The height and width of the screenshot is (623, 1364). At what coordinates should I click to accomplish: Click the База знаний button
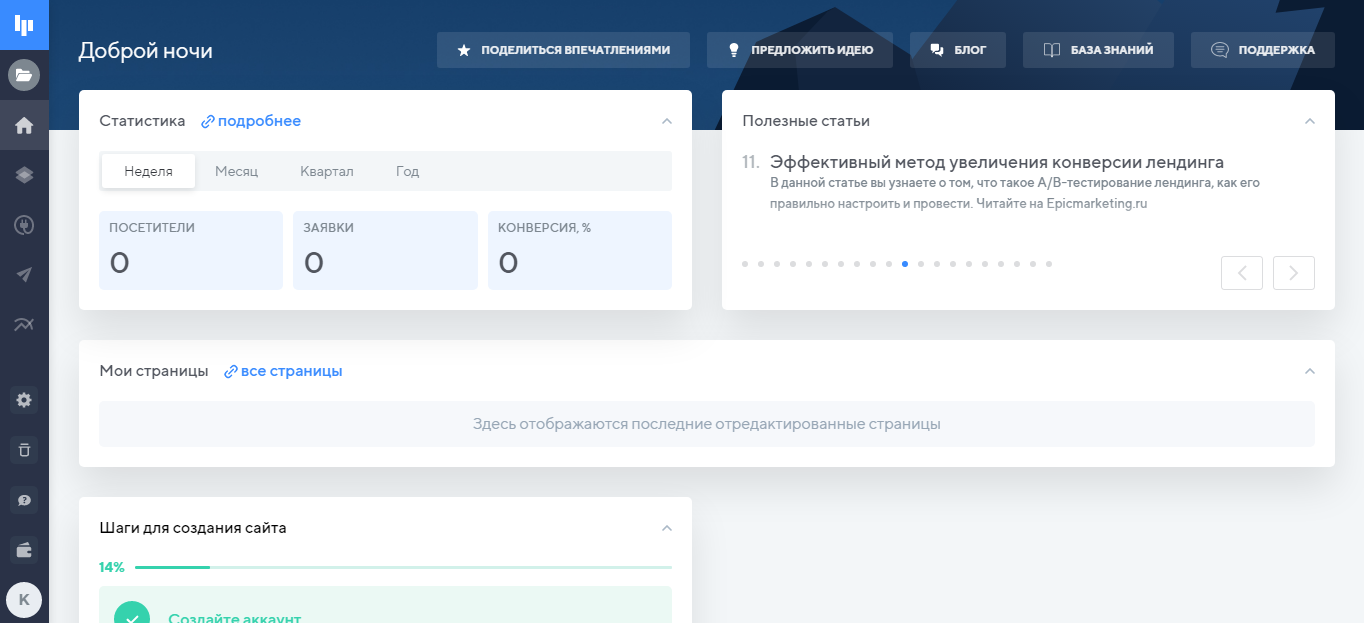pyautogui.click(x=1098, y=50)
